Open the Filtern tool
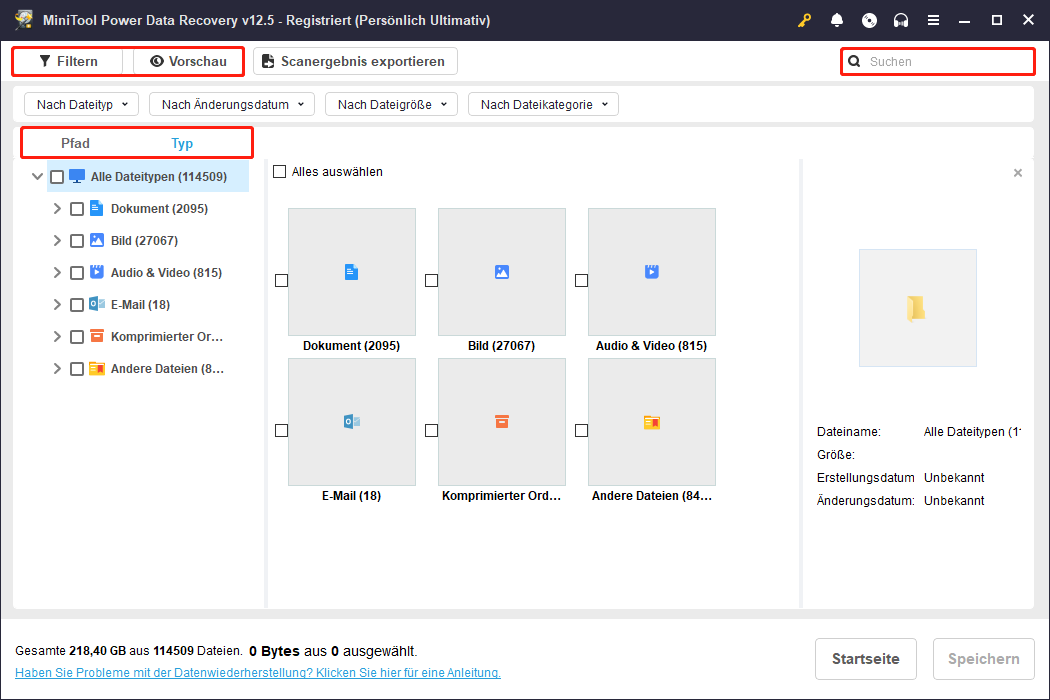Image resolution: width=1050 pixels, height=700 pixels. (x=68, y=61)
